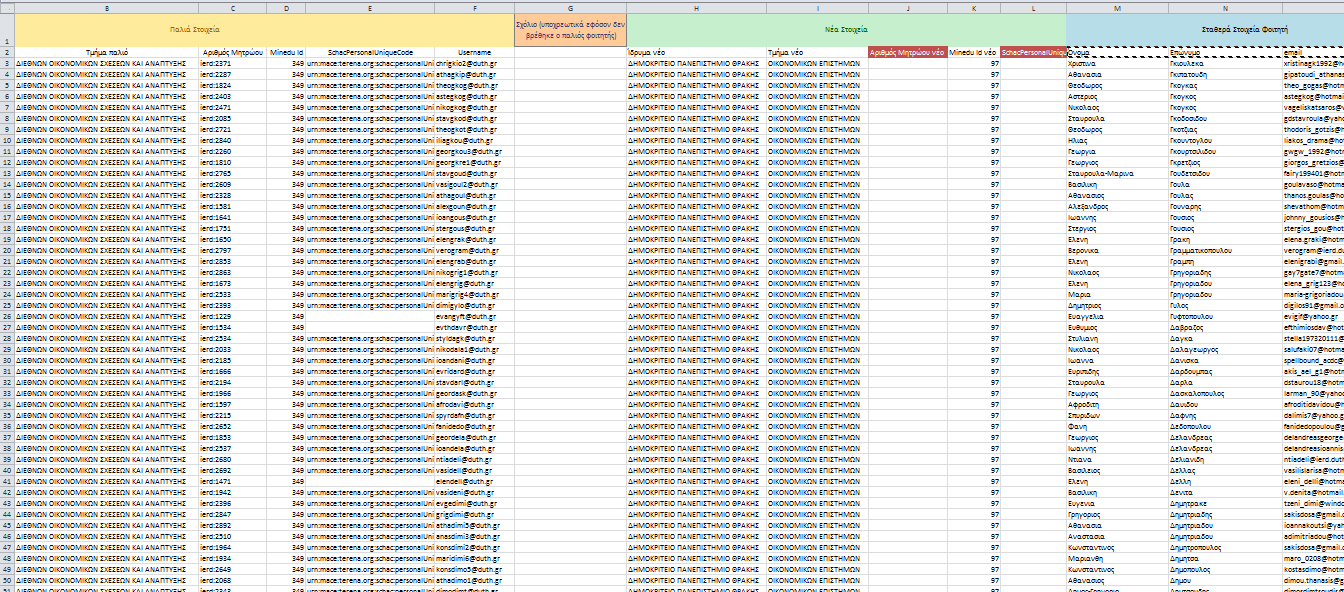Select column F header letter

click(475, 7)
